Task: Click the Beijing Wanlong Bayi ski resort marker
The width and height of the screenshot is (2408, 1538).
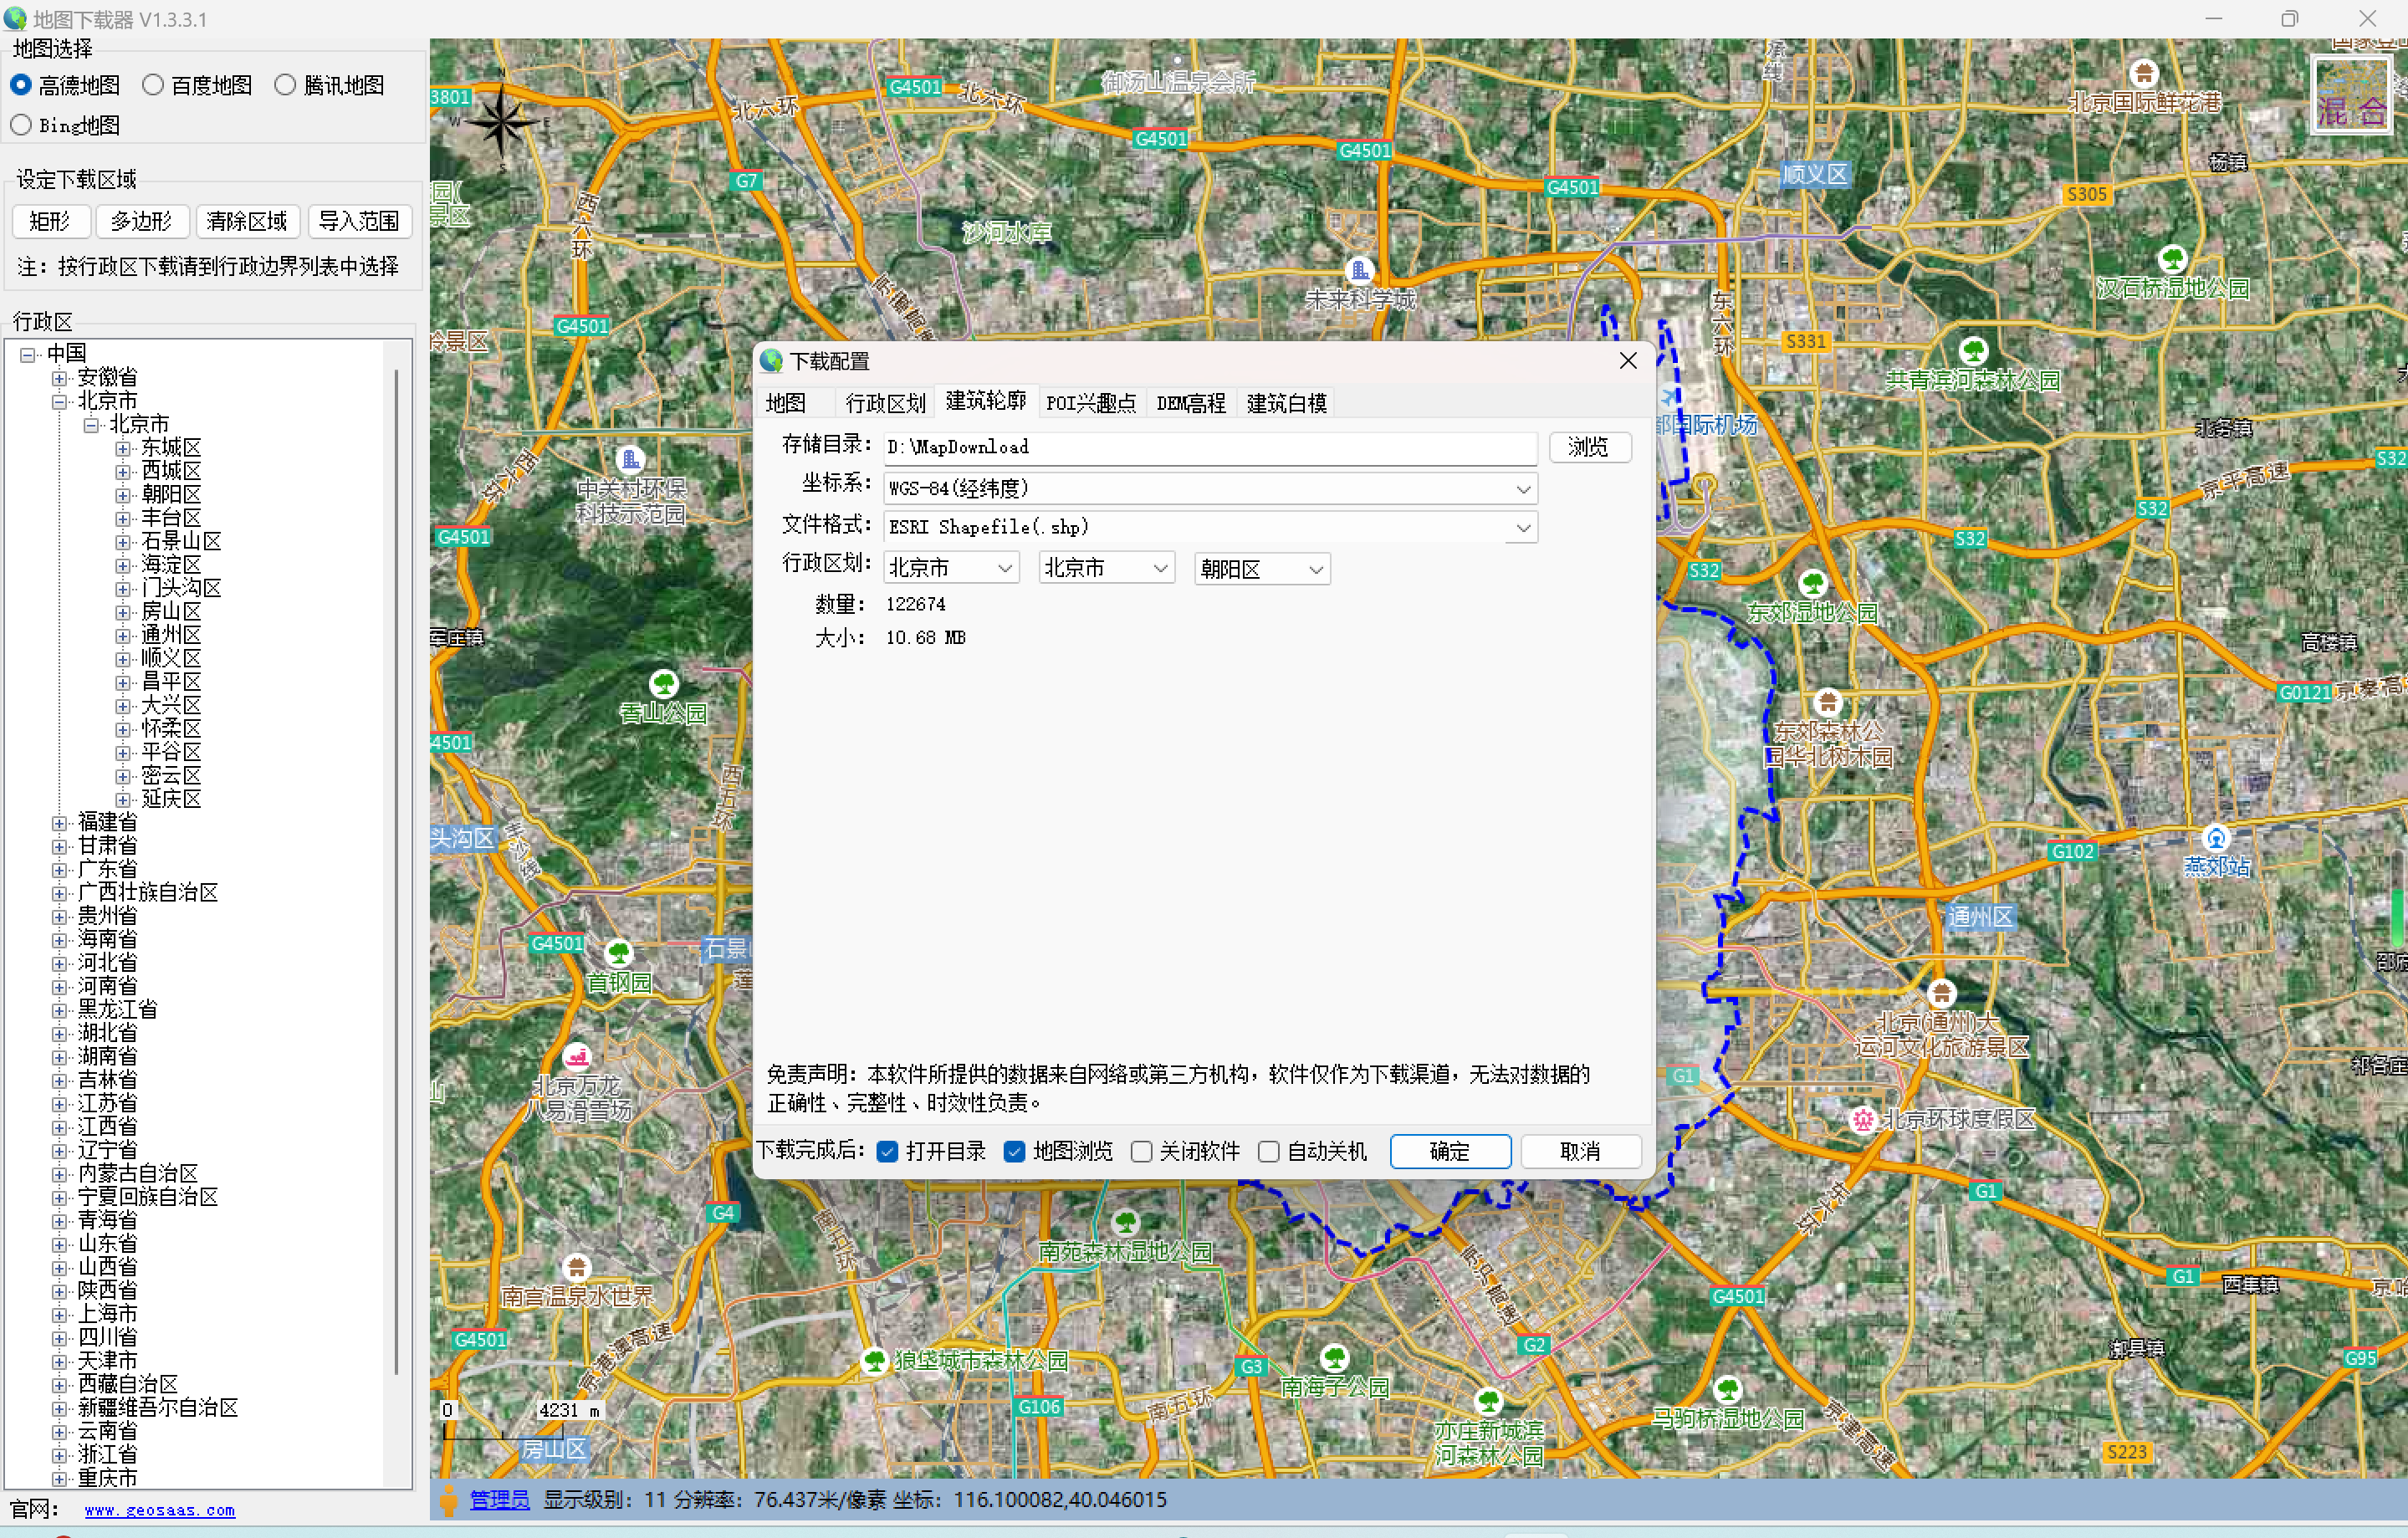Action: [x=577, y=1056]
